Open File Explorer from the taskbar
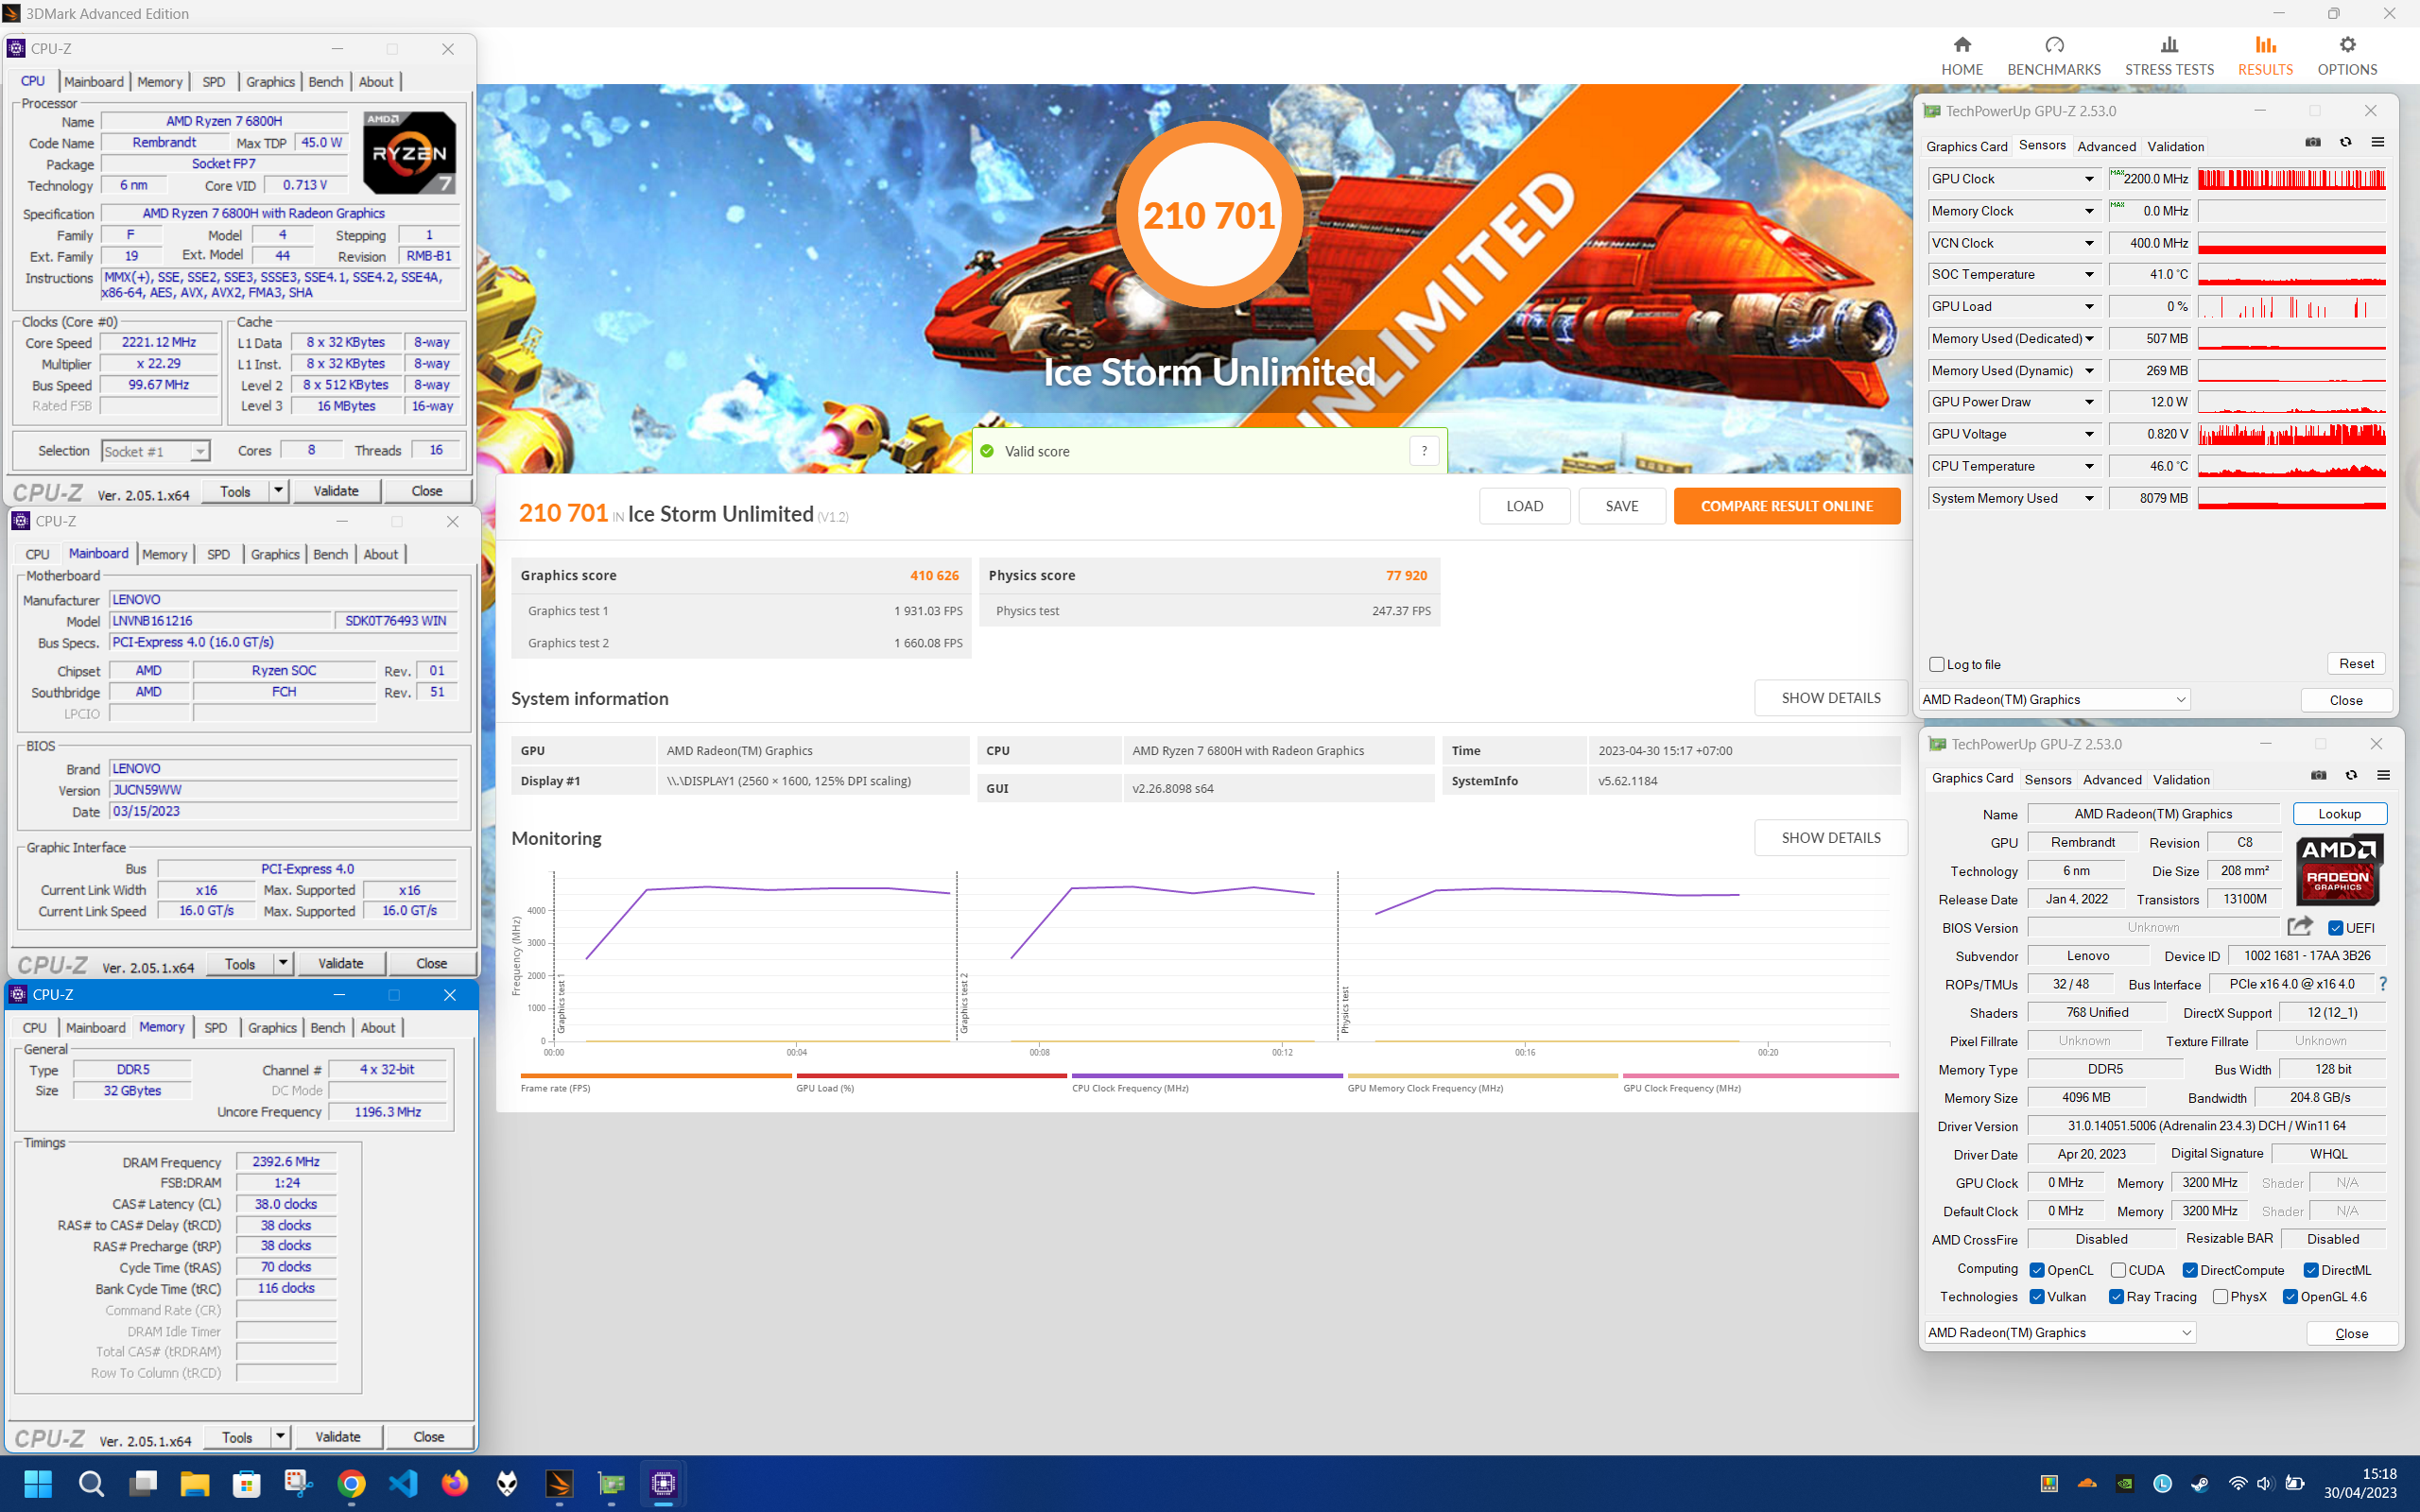Screen dimensions: 2420x1512 pos(194,1483)
